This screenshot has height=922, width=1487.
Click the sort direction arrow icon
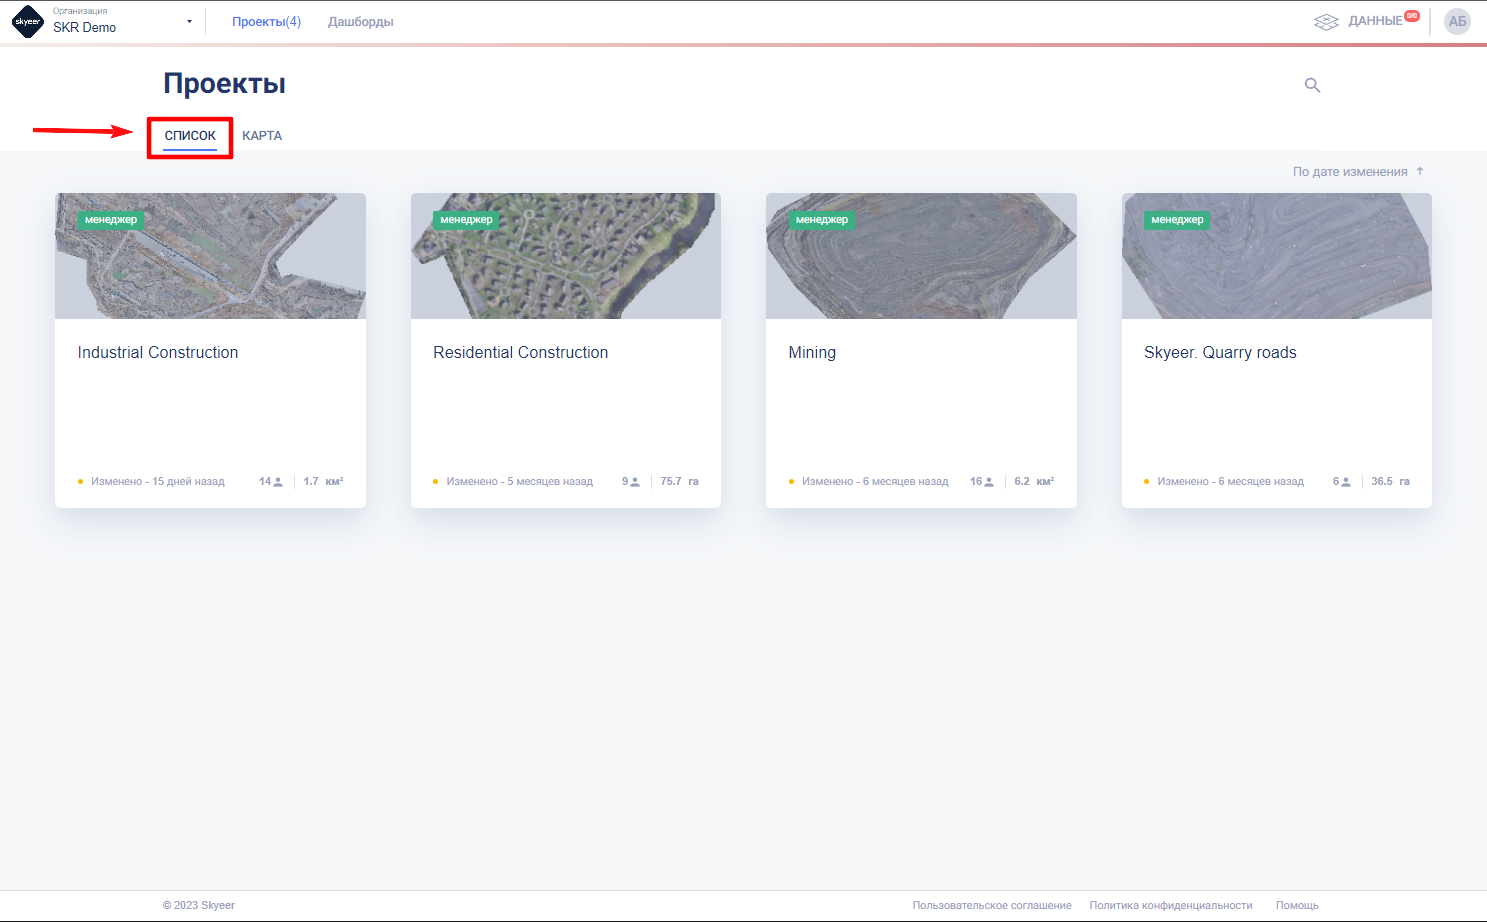(1420, 172)
